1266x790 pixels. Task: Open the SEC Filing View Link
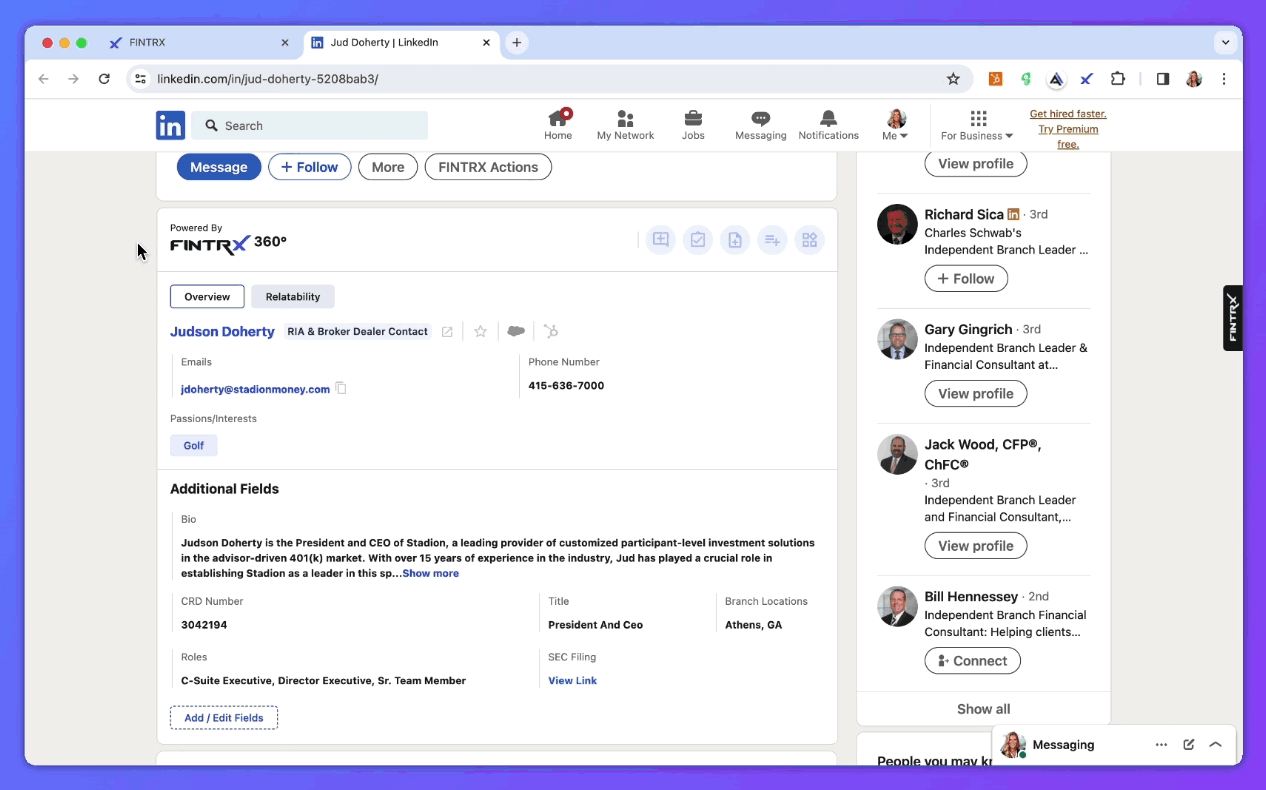572,681
